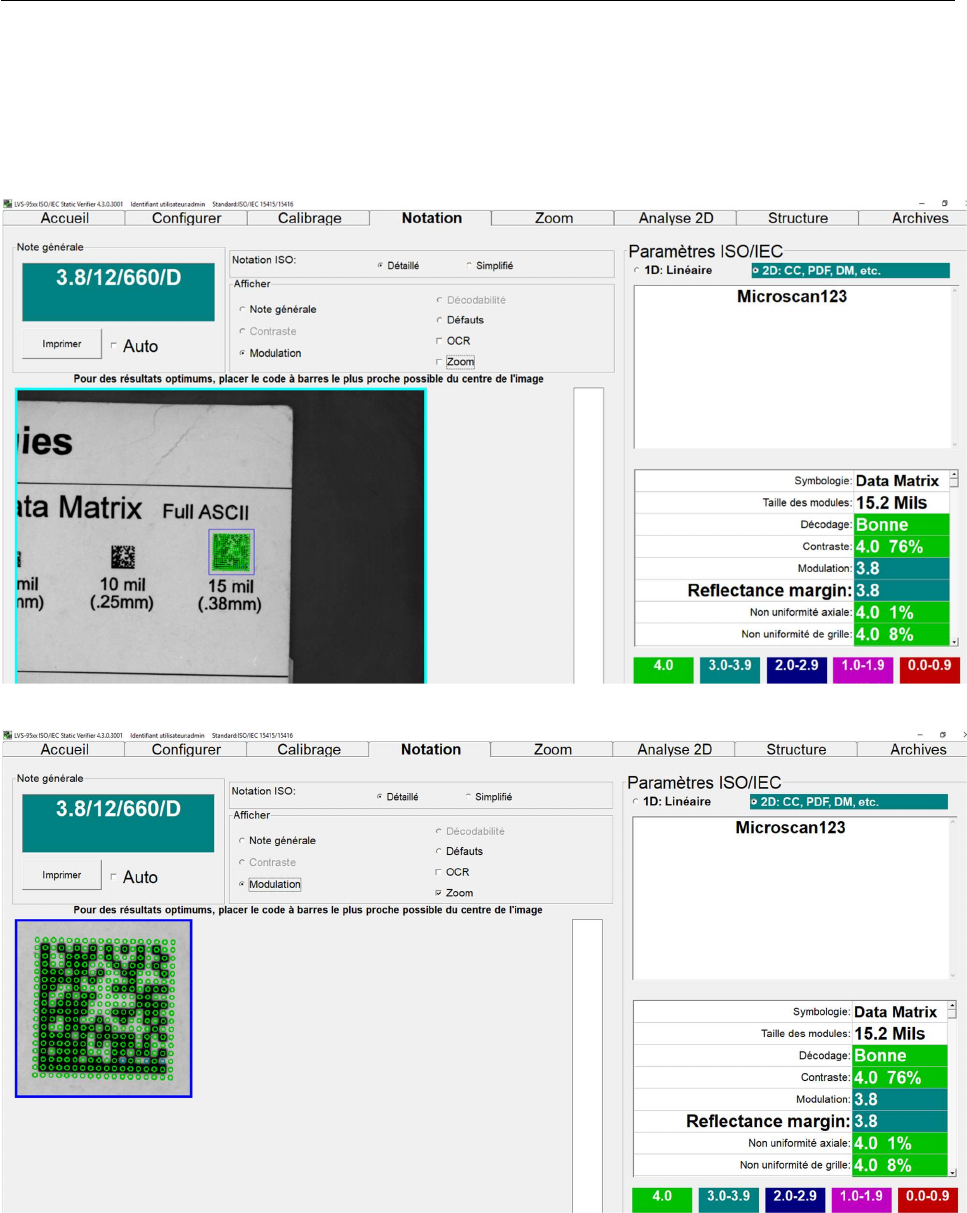Switch to Configurer tab in lower window
Viewport: 967px width, 1213px height.
point(185,749)
